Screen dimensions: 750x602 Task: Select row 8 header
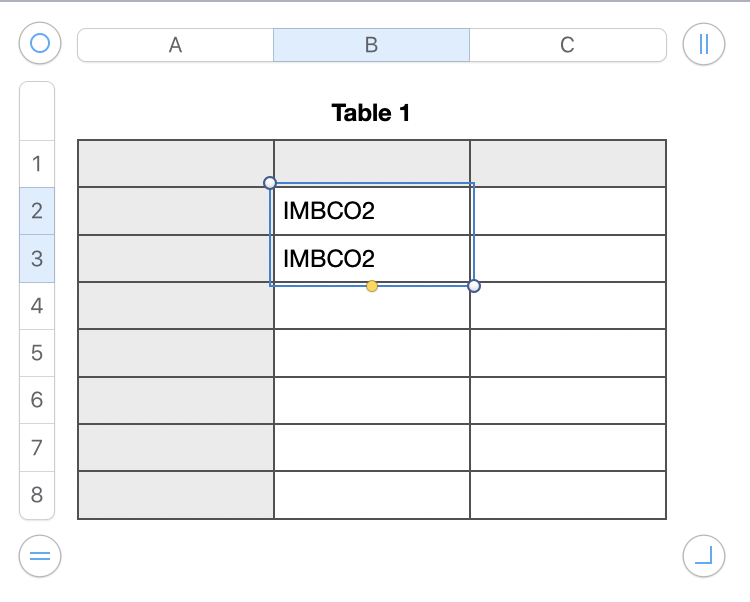37,495
